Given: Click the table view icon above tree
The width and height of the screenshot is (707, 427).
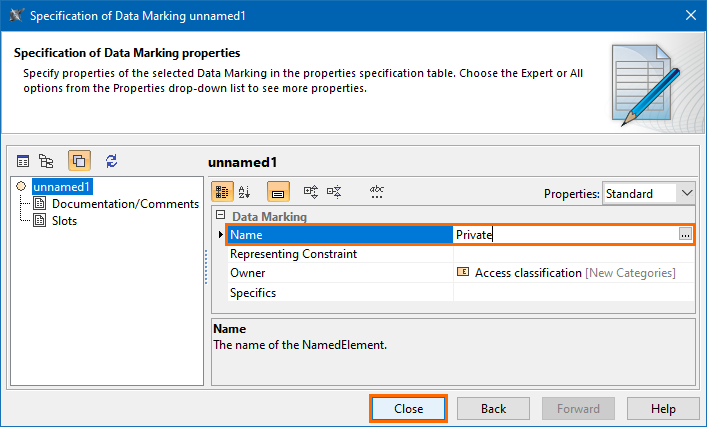Looking at the screenshot, I should point(23,161).
